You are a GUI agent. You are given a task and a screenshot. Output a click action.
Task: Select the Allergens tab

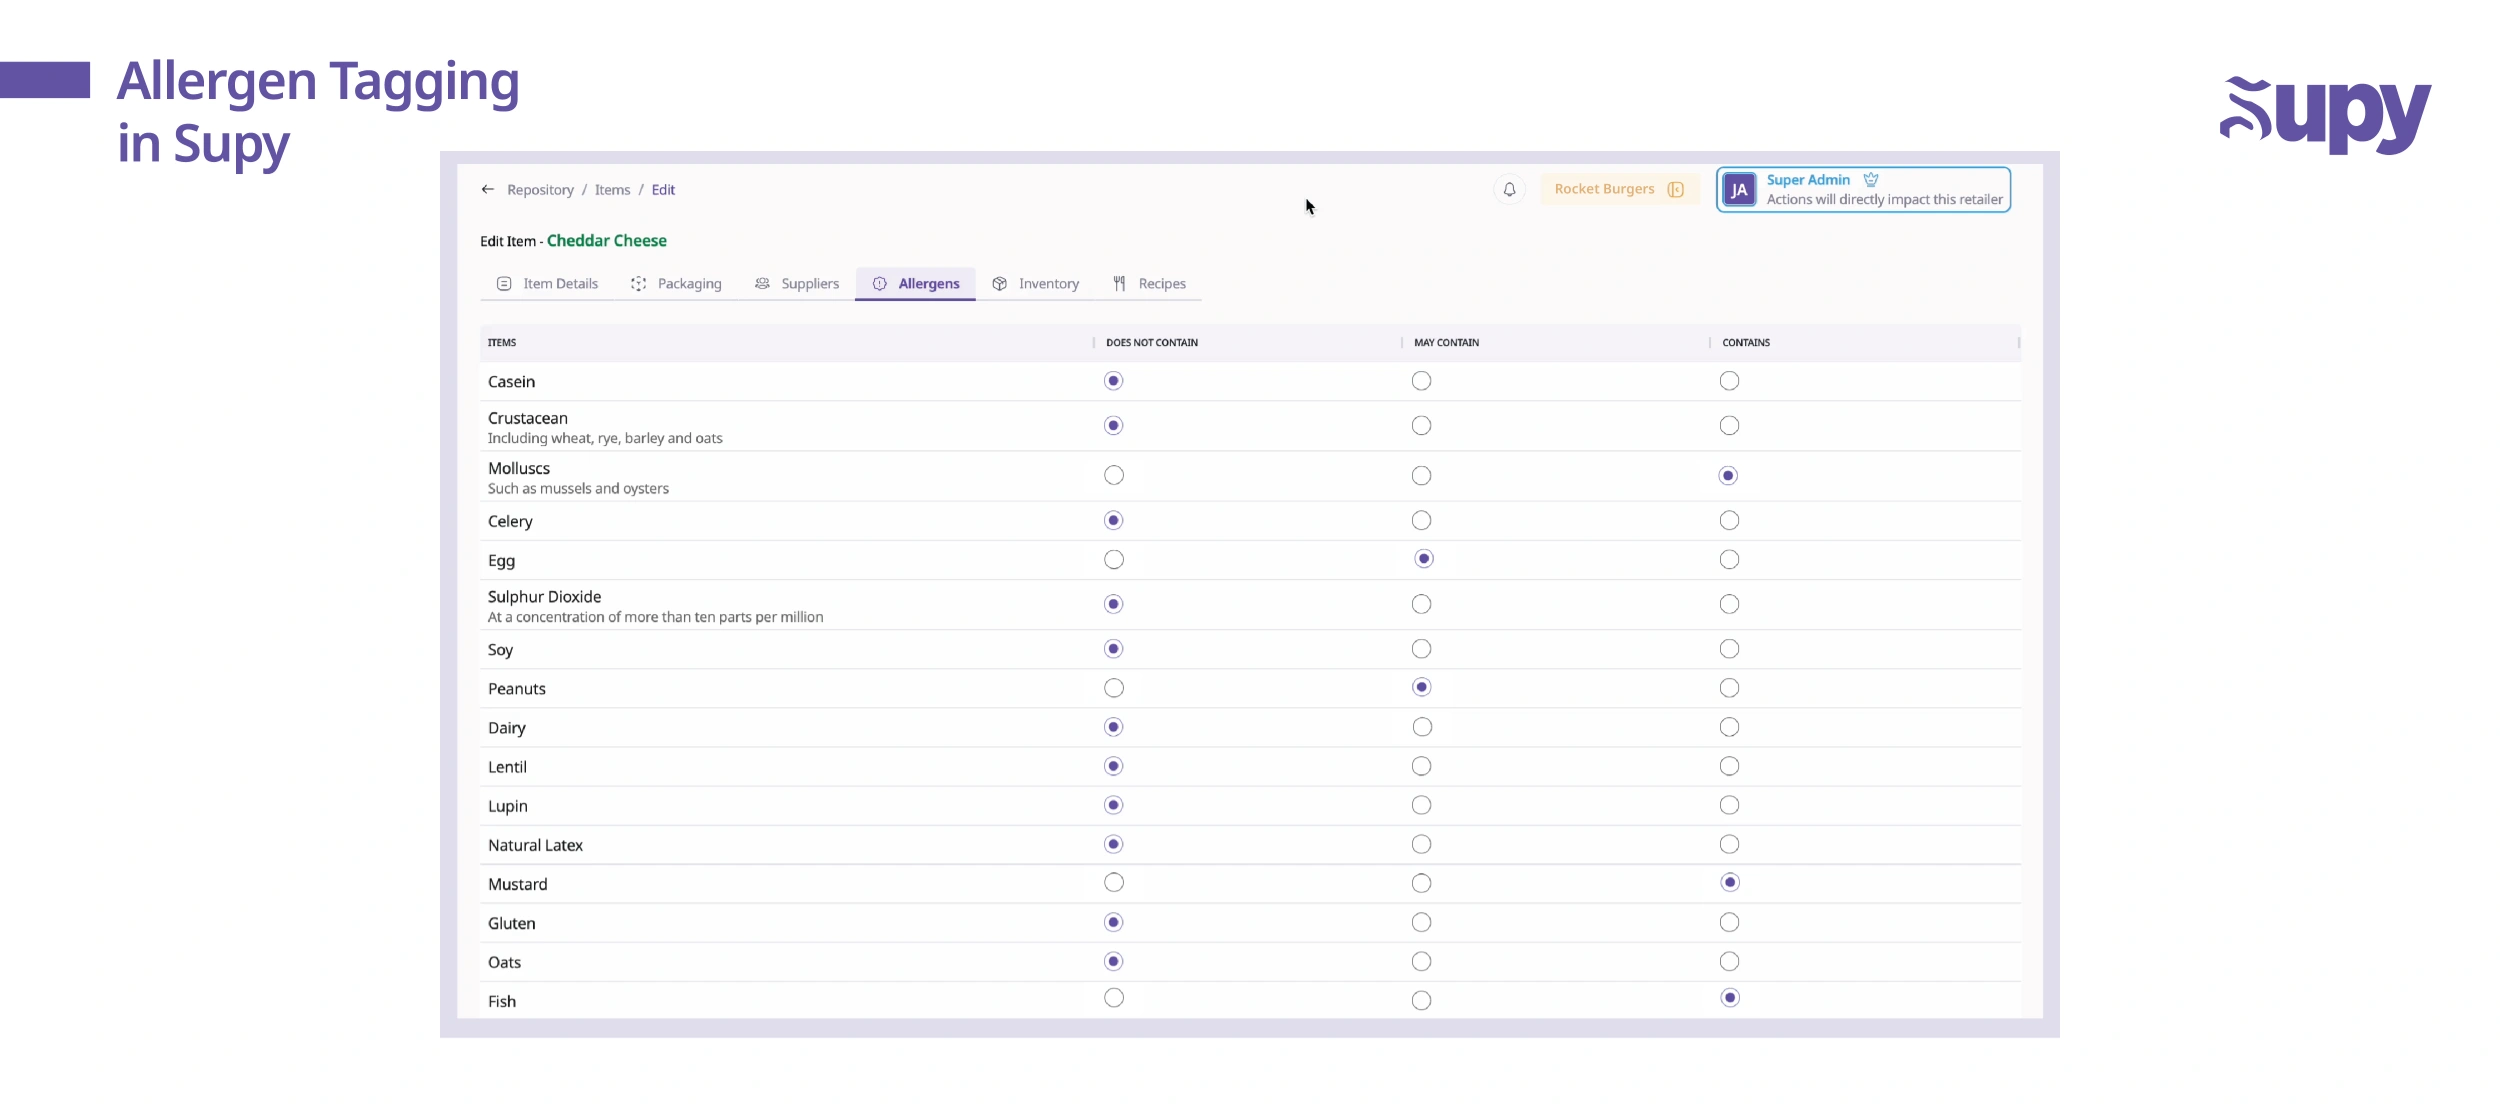[x=915, y=284]
